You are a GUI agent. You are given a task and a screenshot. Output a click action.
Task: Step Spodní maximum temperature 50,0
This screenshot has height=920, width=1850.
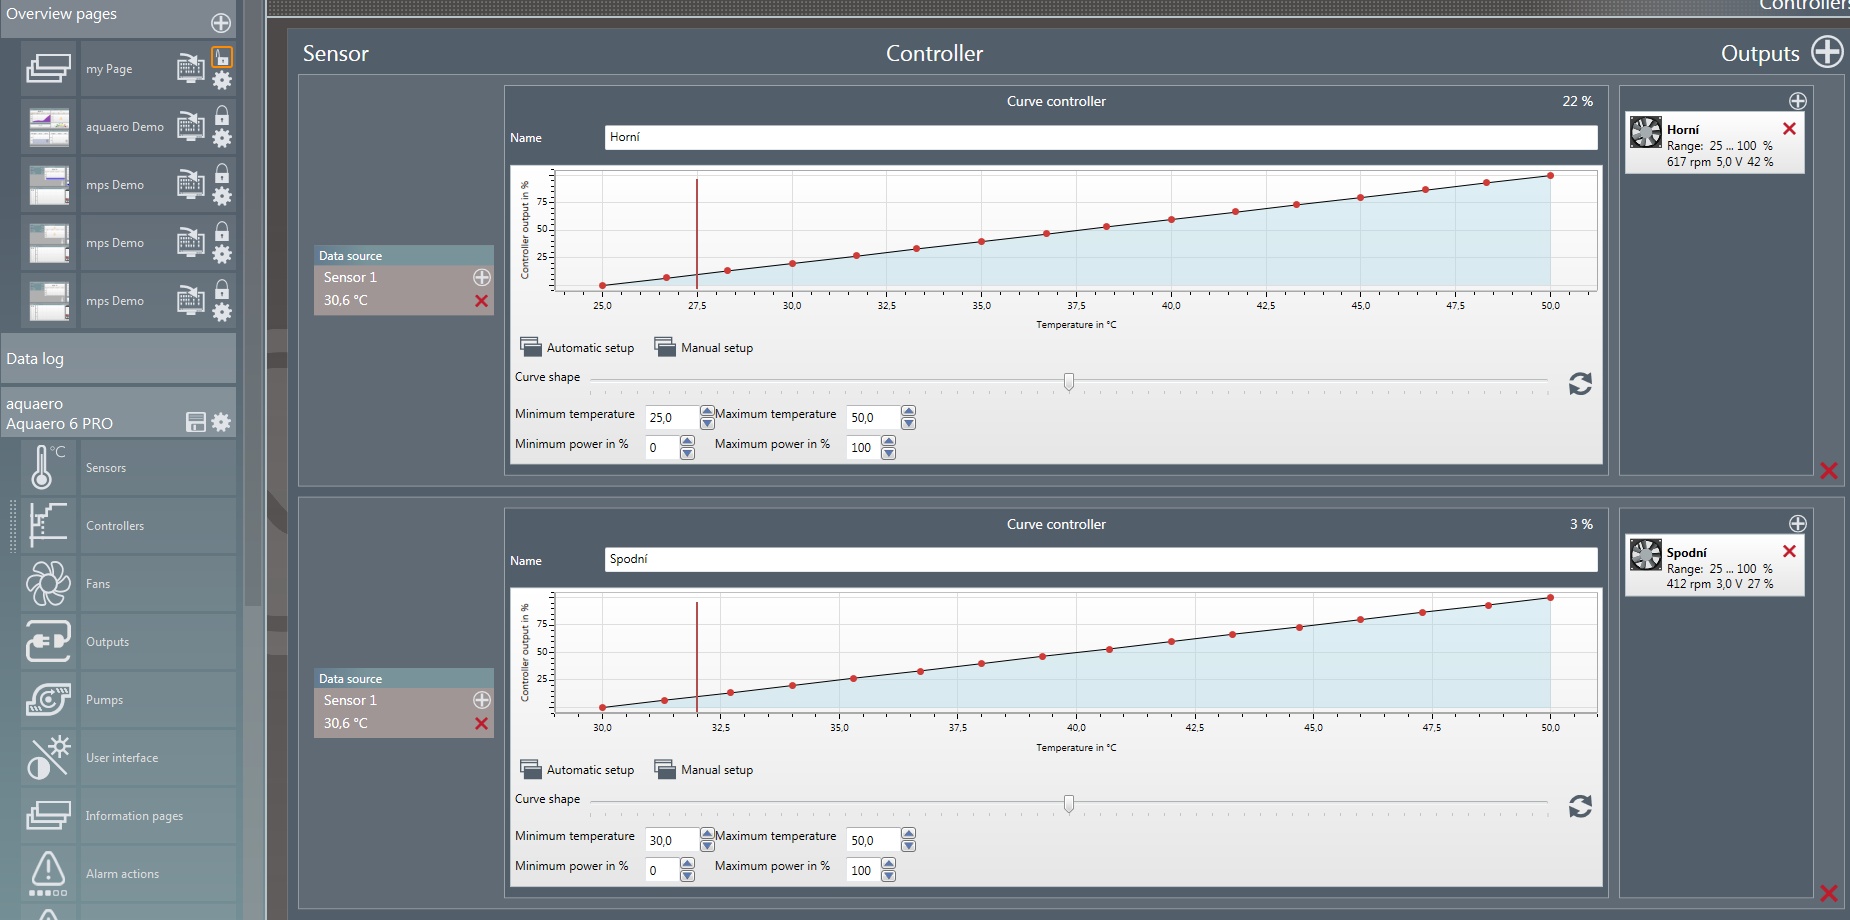pos(908,840)
